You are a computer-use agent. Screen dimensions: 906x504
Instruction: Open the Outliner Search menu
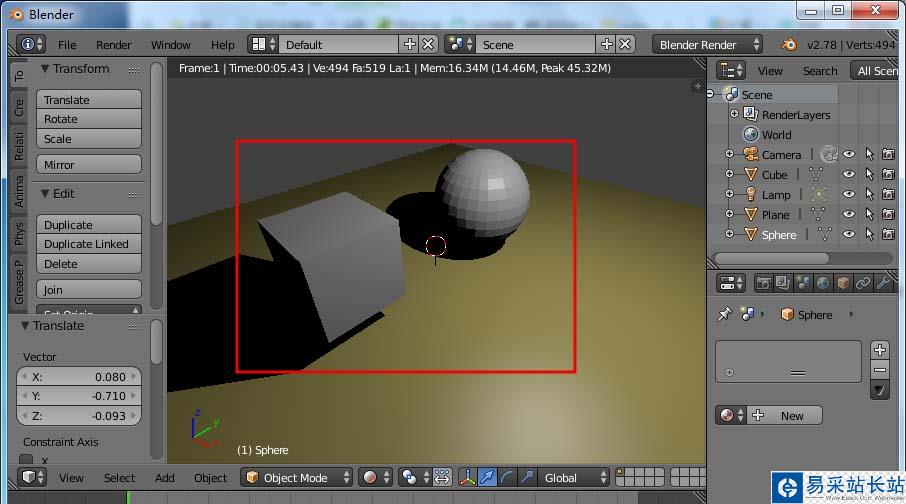tap(819, 71)
